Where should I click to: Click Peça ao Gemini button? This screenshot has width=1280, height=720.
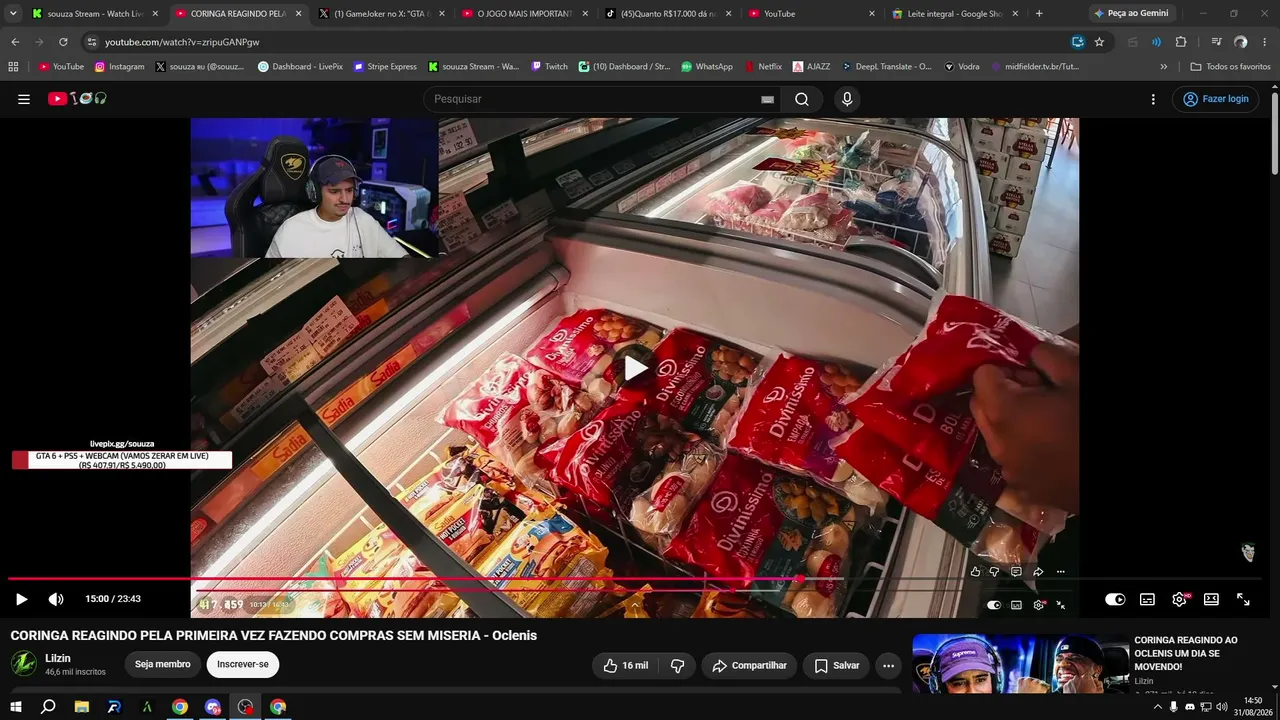(1131, 14)
